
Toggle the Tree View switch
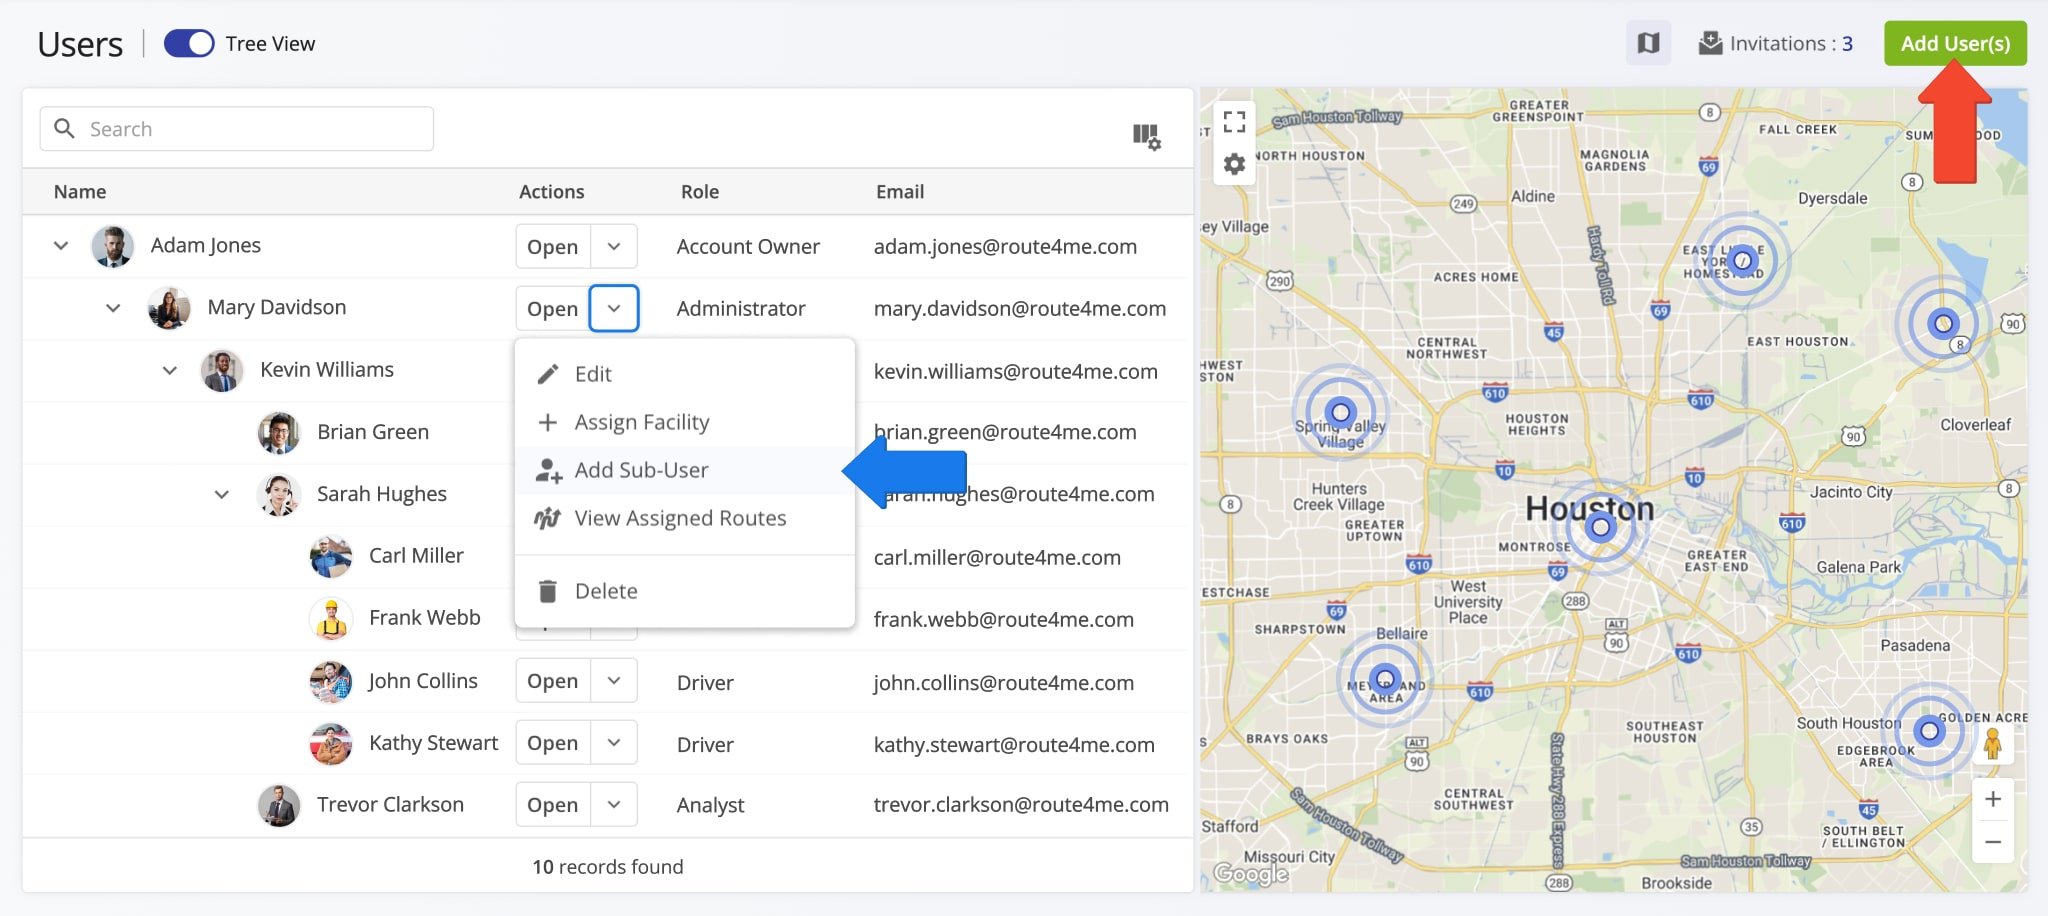[189, 43]
